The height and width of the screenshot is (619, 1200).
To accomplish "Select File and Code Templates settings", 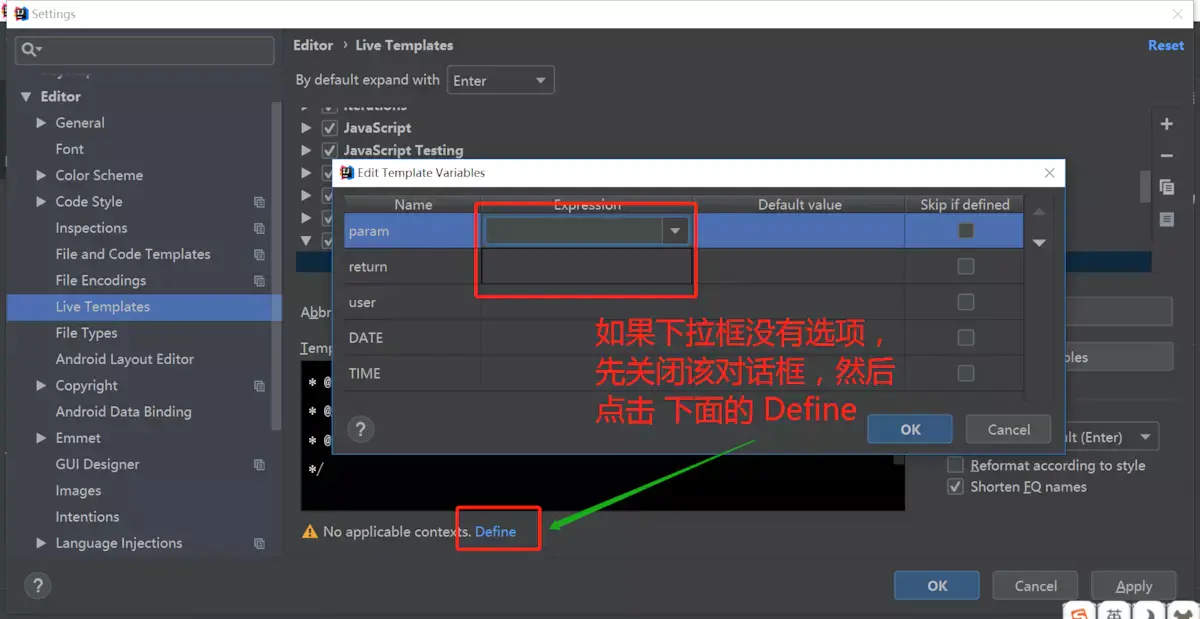I will [133, 254].
